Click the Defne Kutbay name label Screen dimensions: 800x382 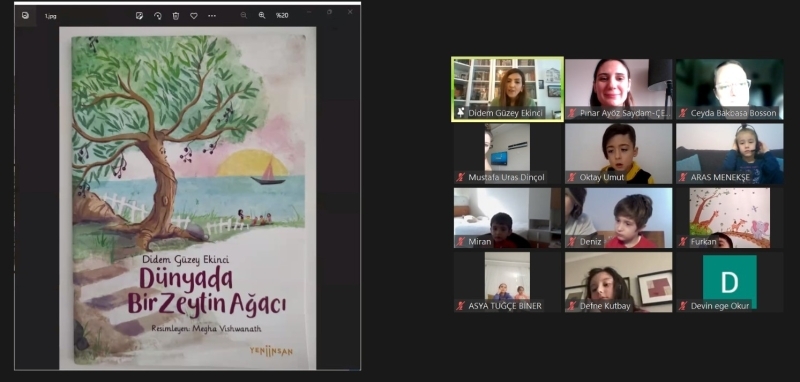pos(605,306)
